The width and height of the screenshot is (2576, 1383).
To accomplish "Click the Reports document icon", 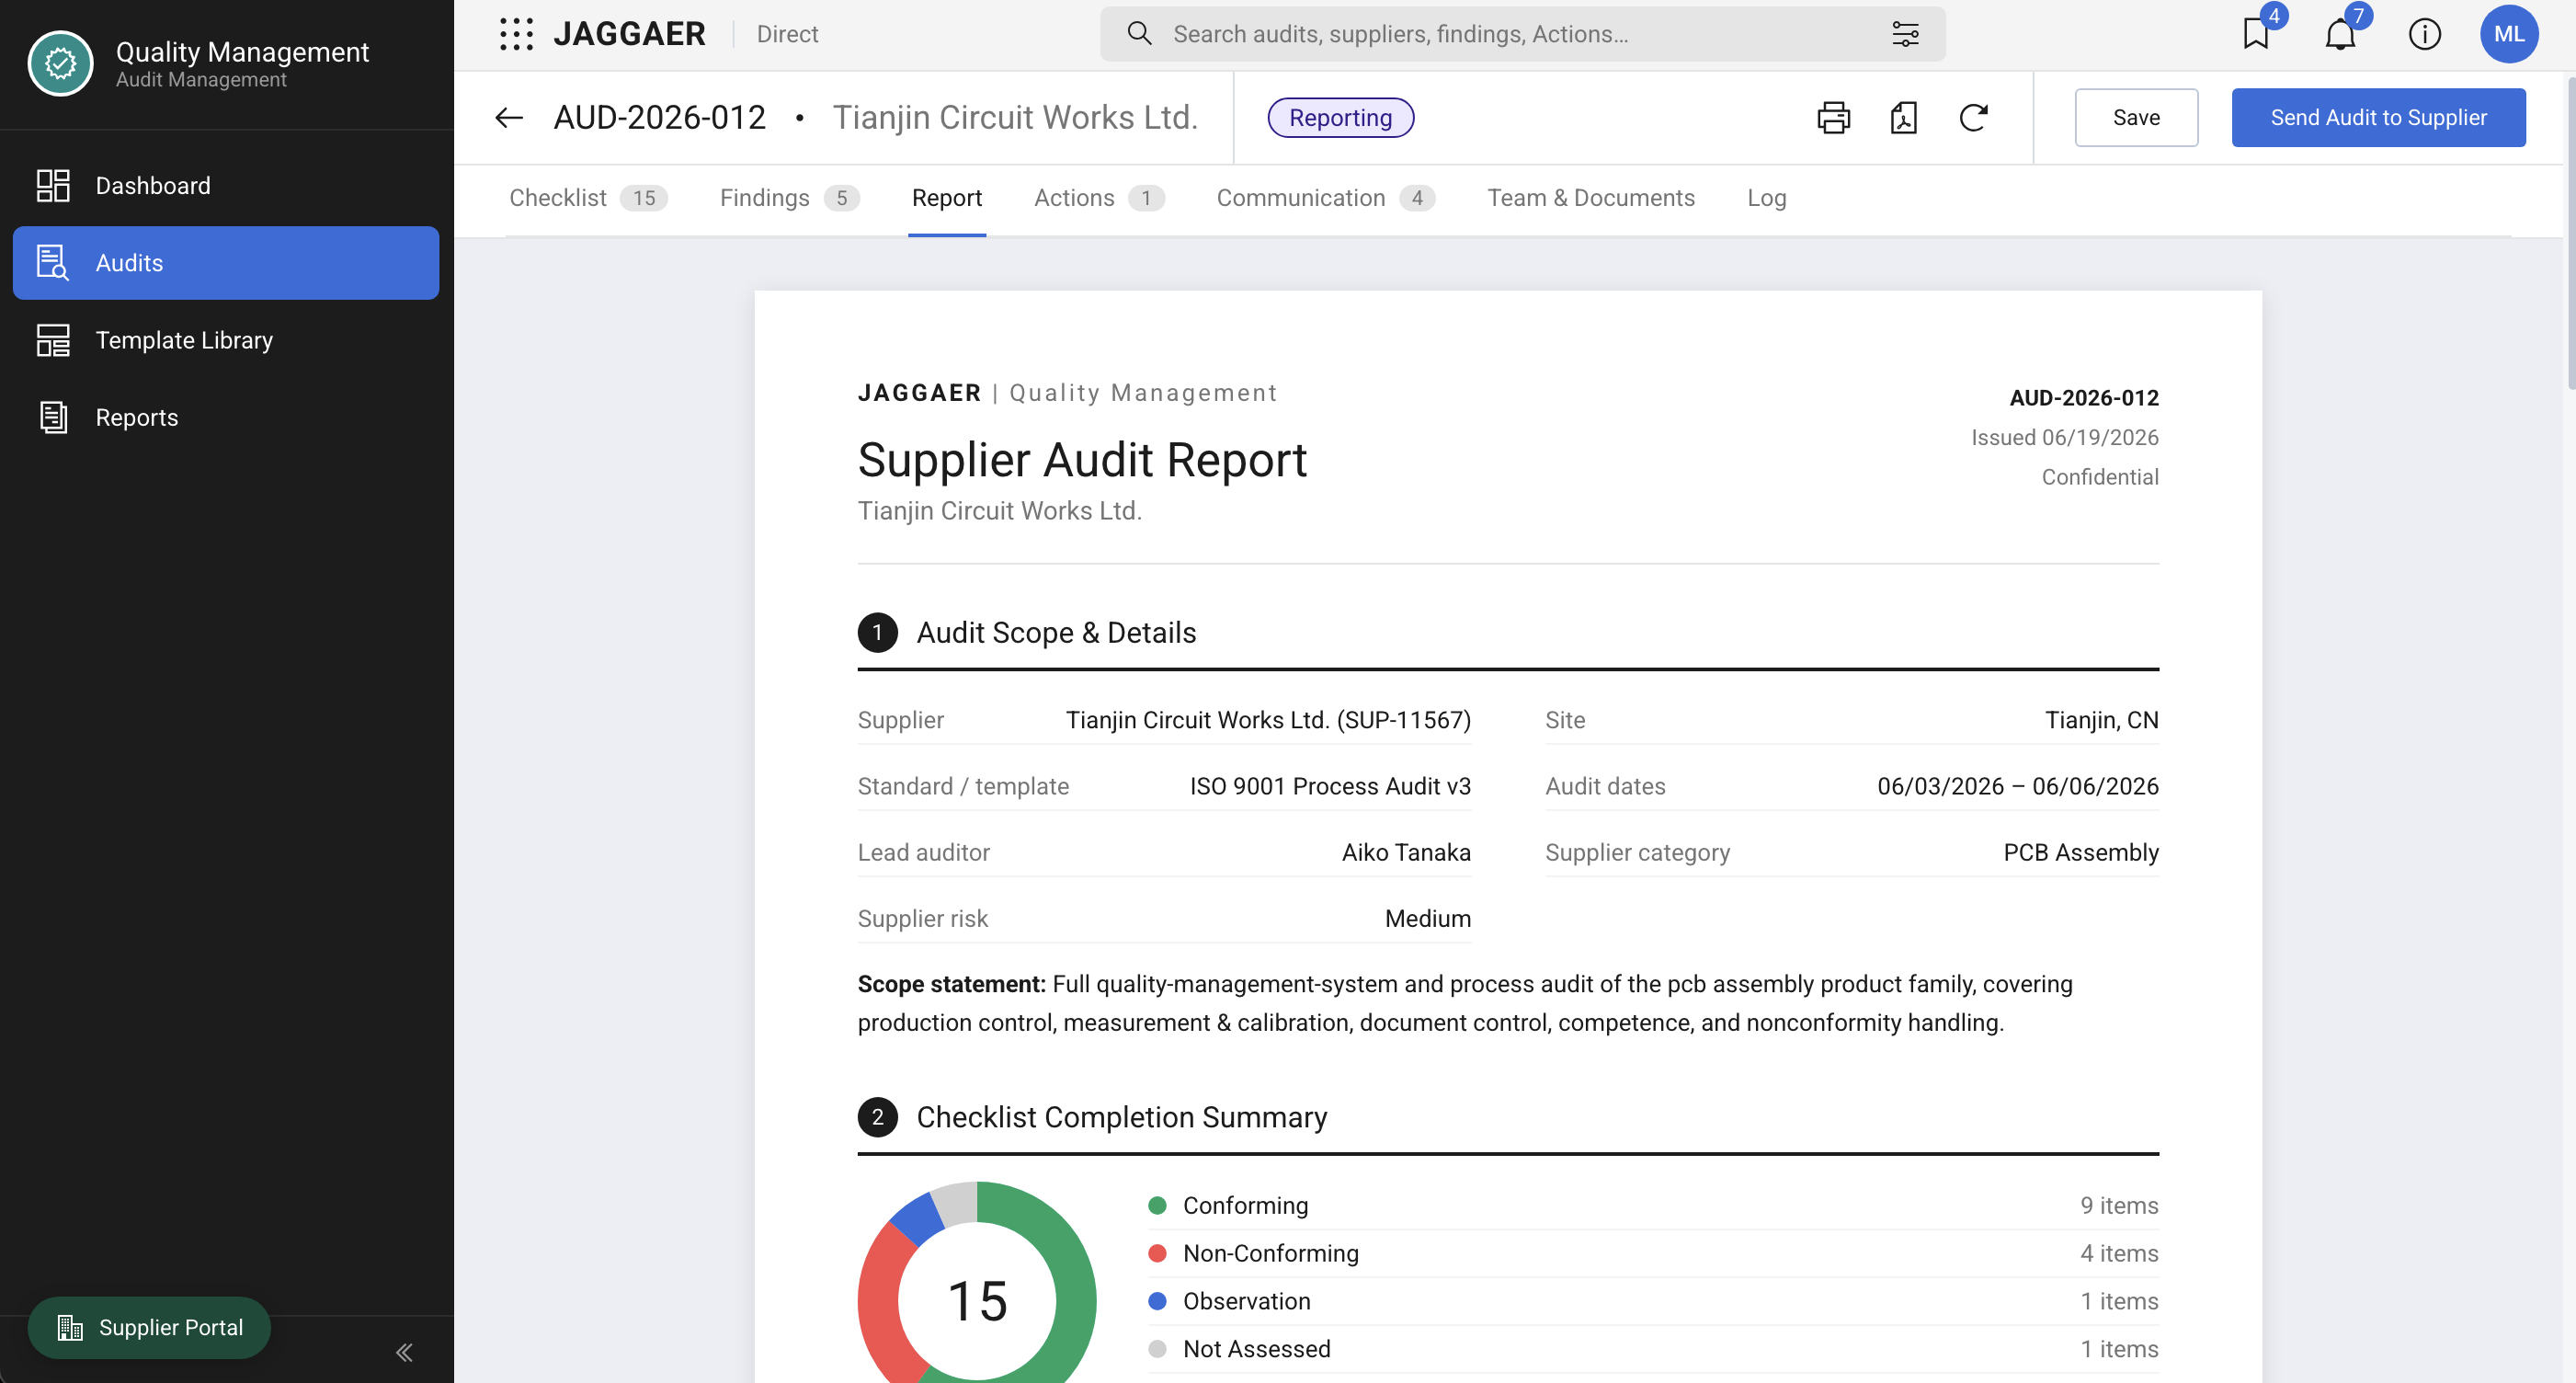I will coord(53,417).
